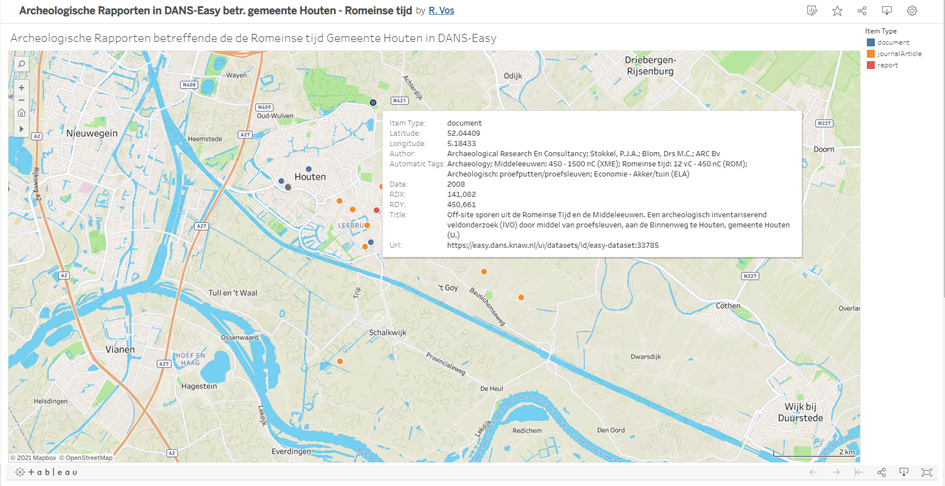The height and width of the screenshot is (486, 945).
Task: Reset map view with home icon
Action: click(x=21, y=113)
